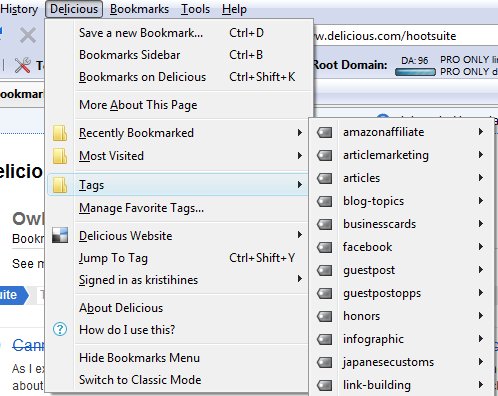Expand the Signed in as kristihines arrow
498x396 pixels.
(300, 279)
